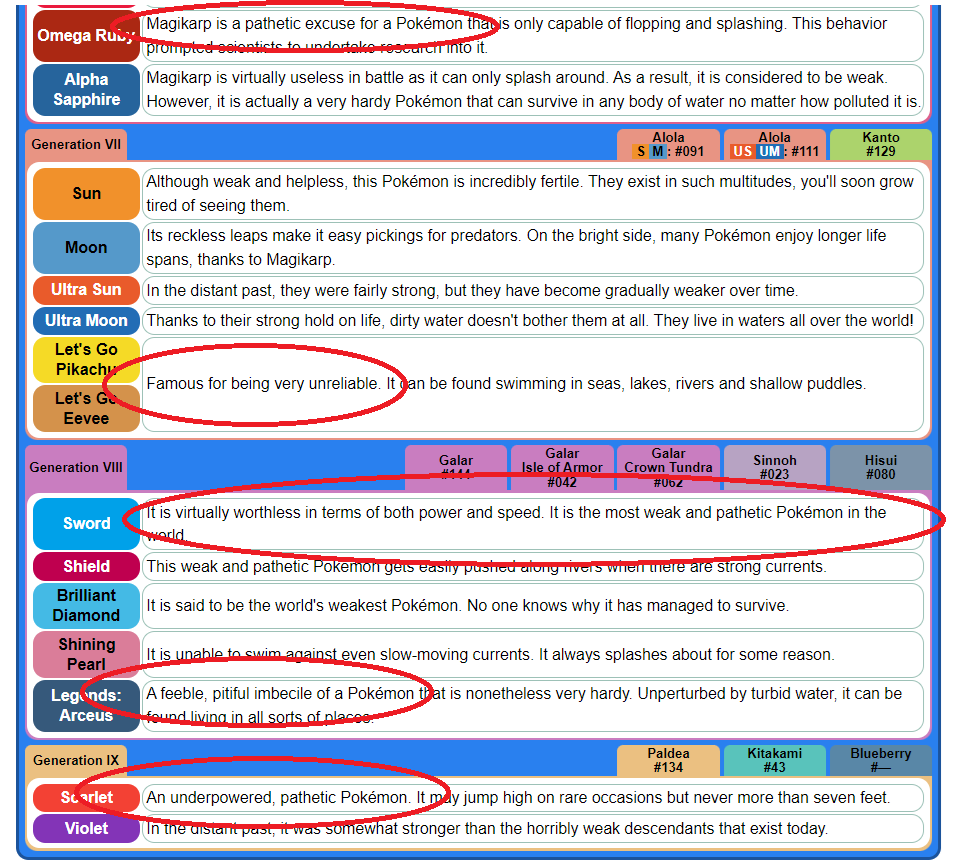Viewport: 967px width, 865px height.
Task: Open the Violet game label
Action: 86,829
